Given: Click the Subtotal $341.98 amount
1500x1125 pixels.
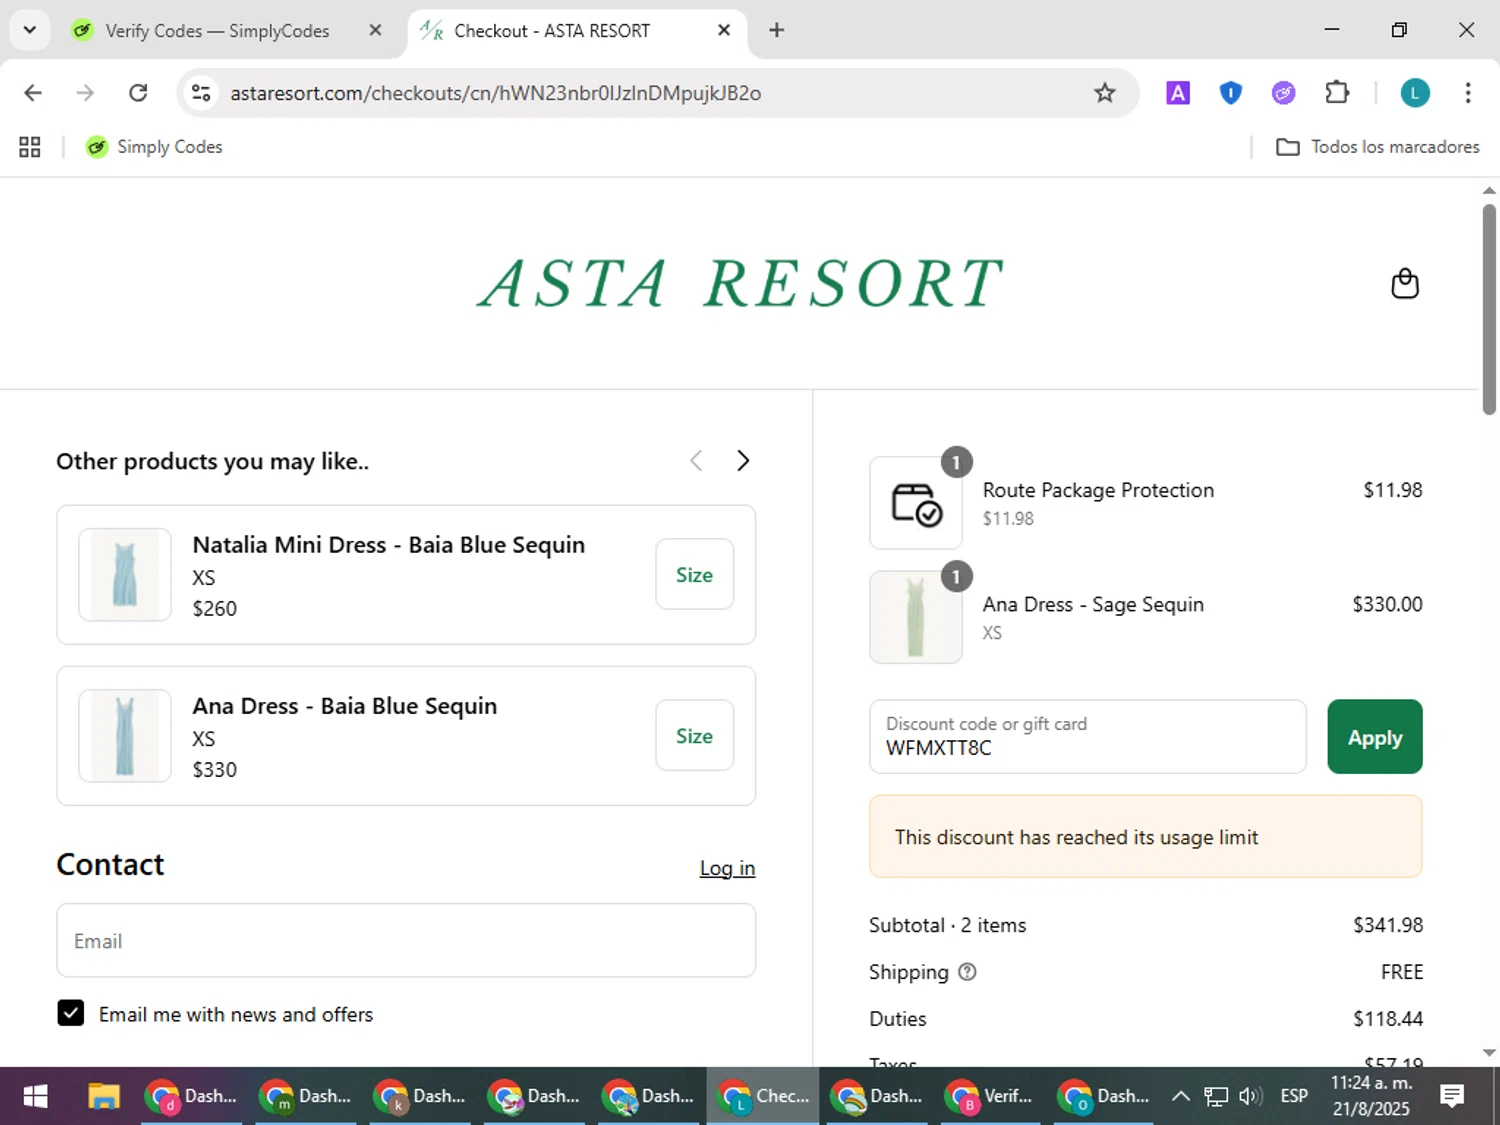Looking at the screenshot, I should (x=1388, y=925).
